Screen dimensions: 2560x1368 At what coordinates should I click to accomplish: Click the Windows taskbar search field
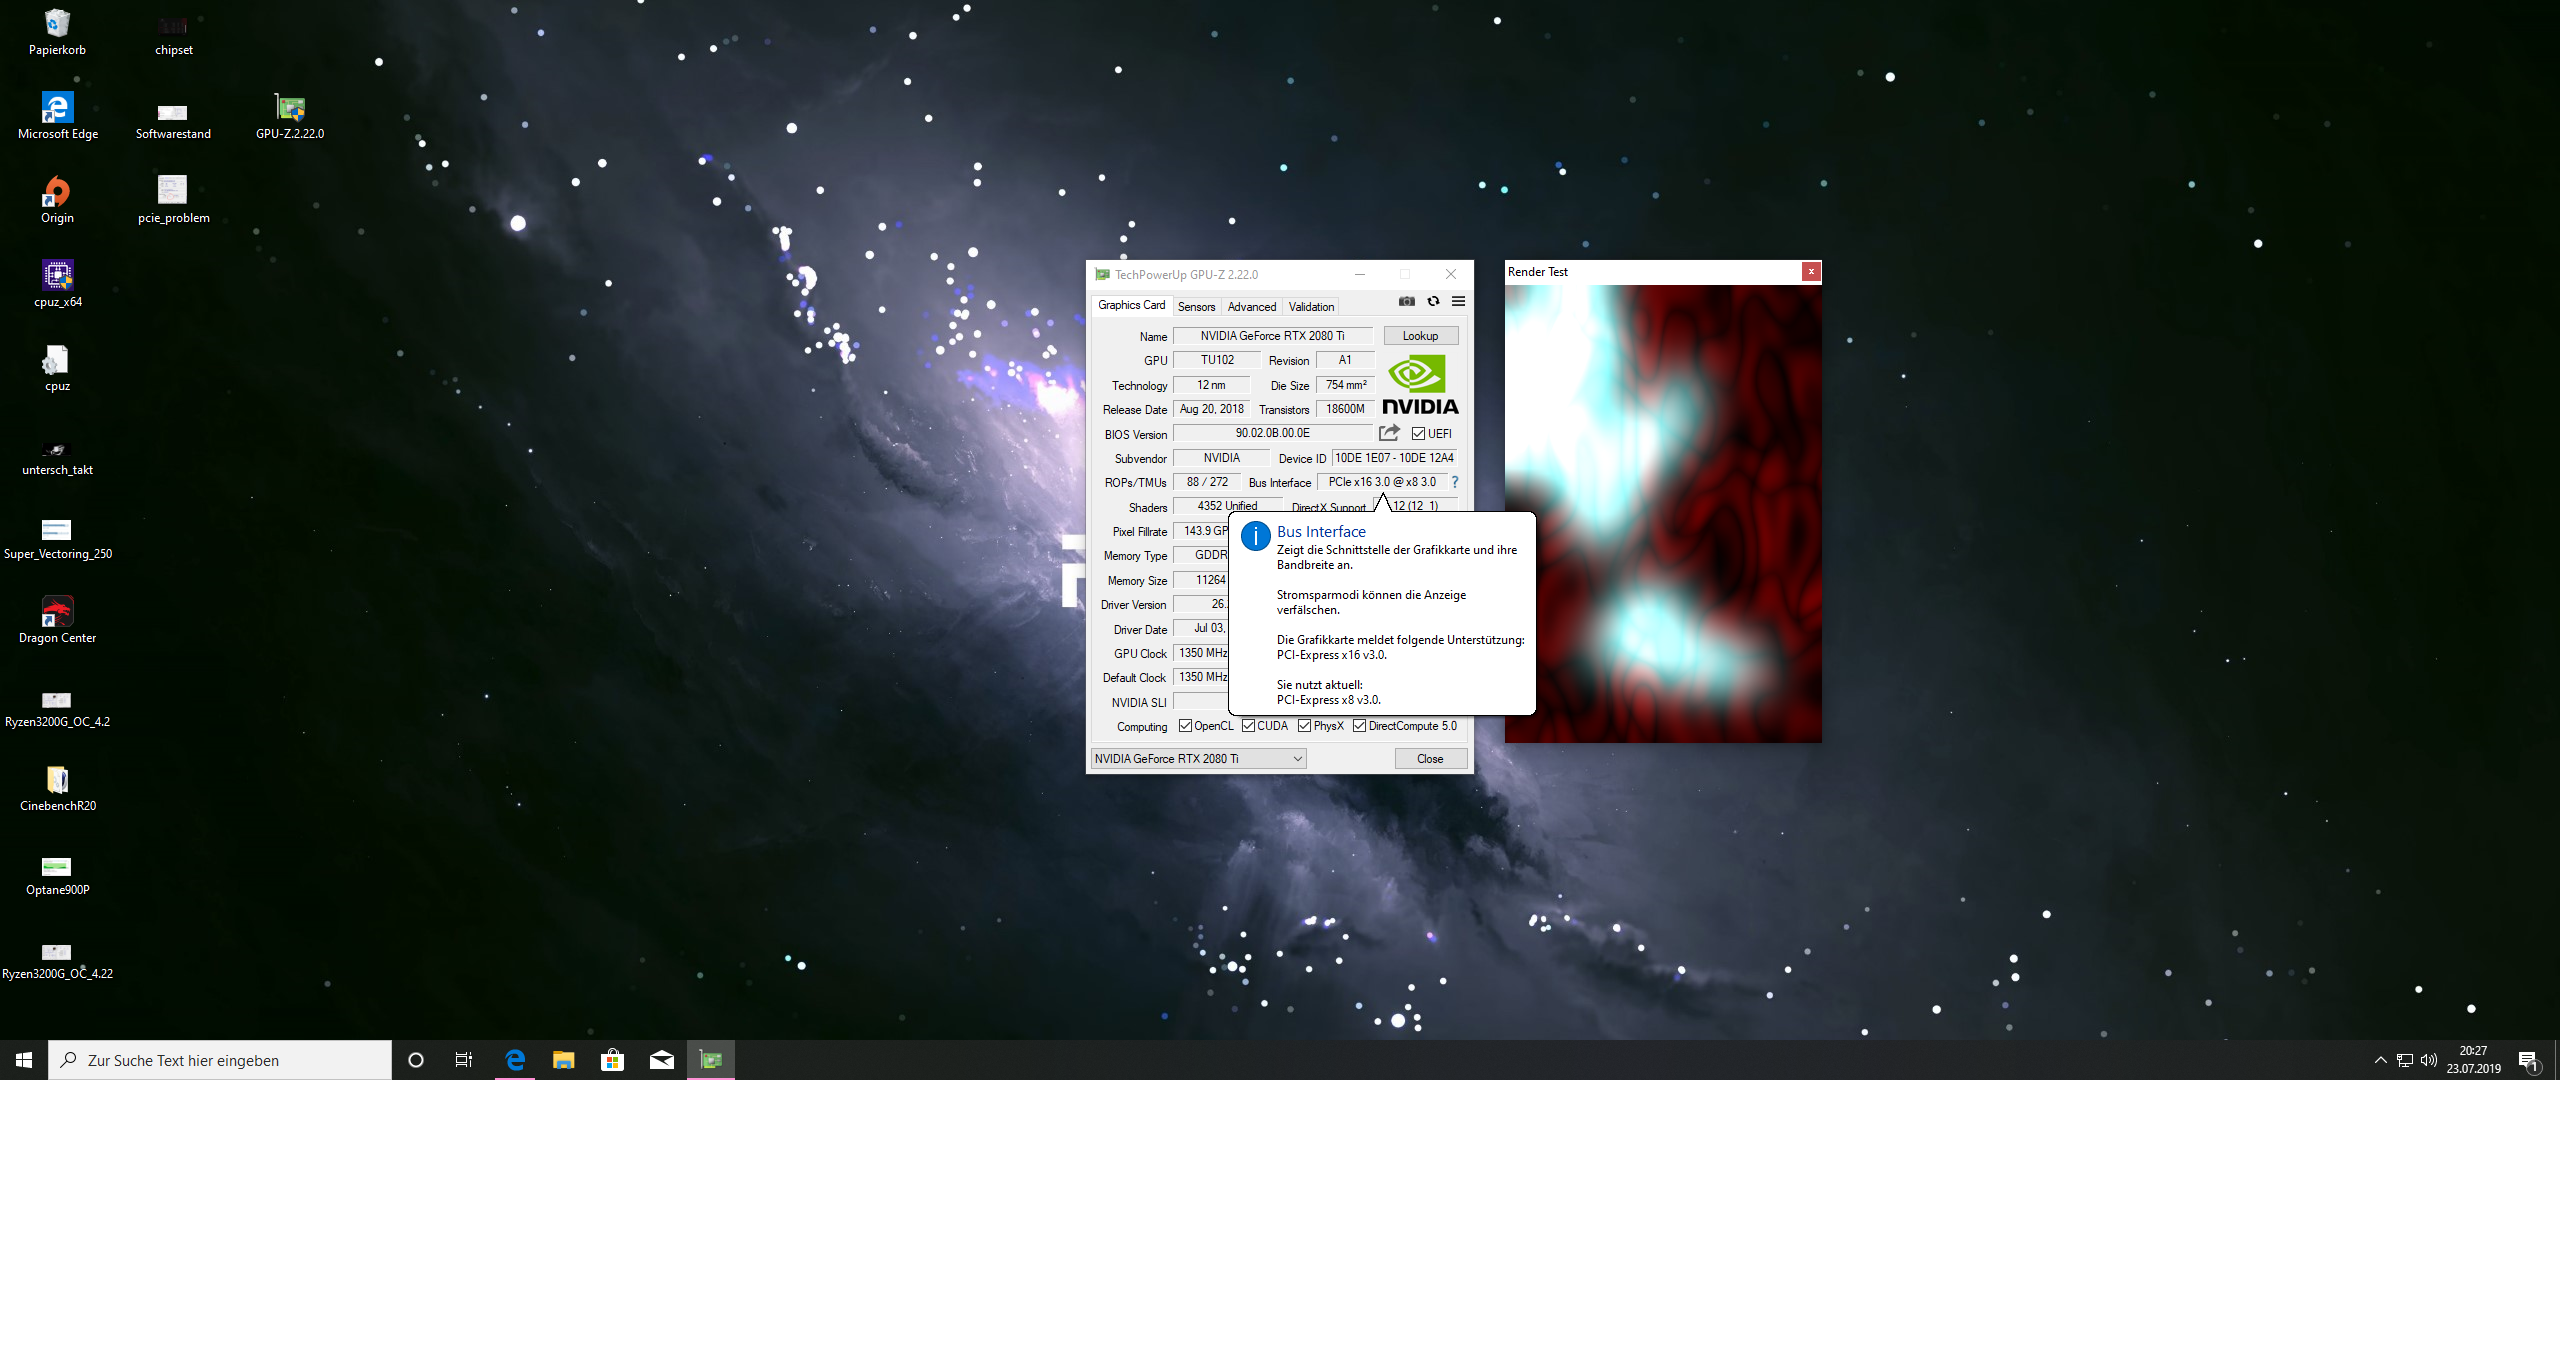point(220,1060)
